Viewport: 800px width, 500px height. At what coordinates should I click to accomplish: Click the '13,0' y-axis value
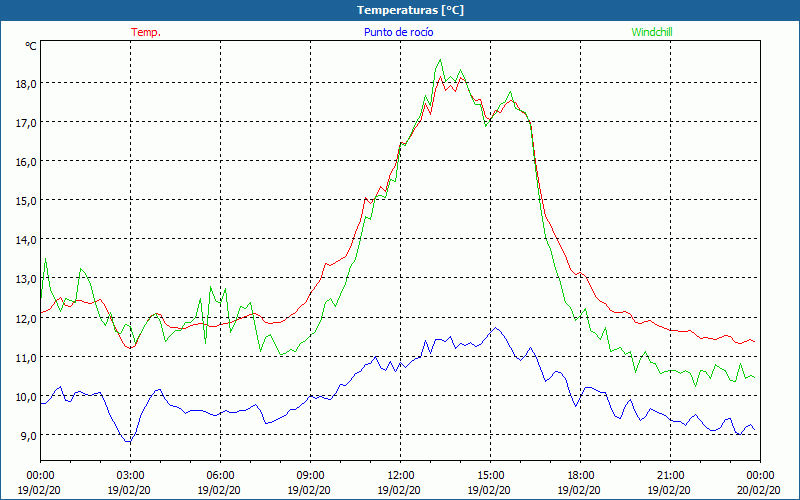26,279
